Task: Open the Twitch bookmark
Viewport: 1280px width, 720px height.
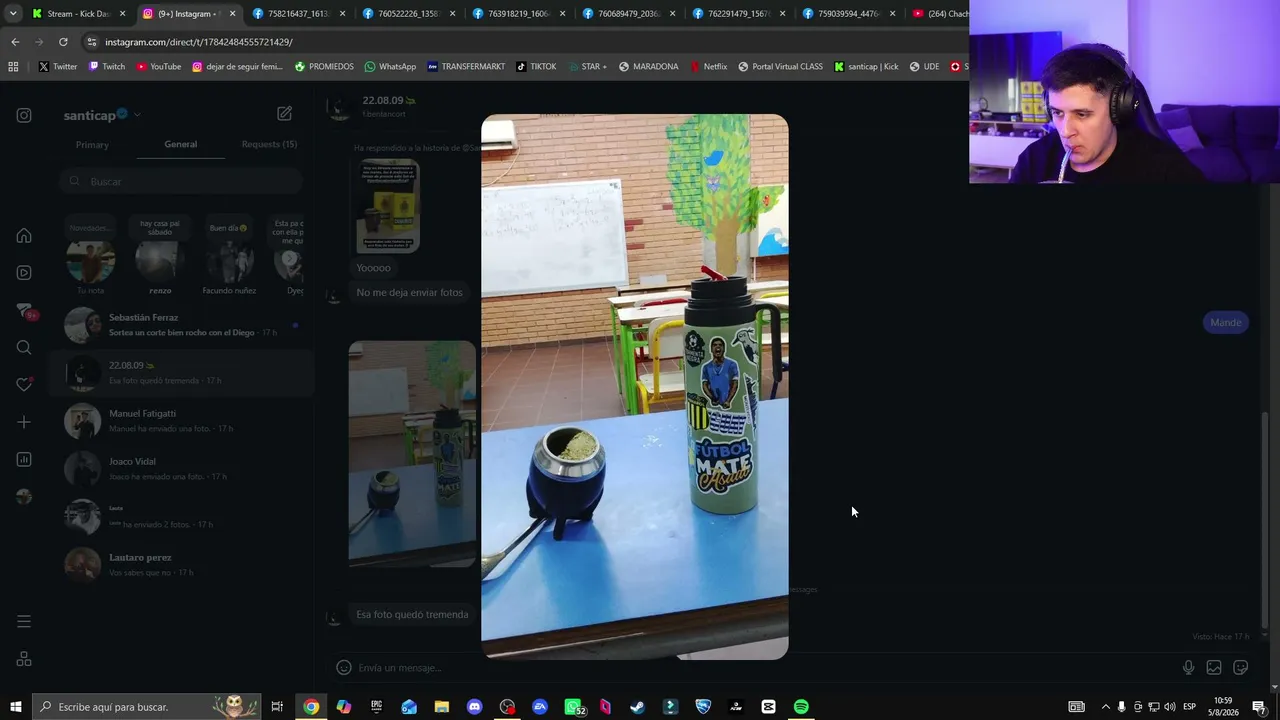Action: pos(107,67)
